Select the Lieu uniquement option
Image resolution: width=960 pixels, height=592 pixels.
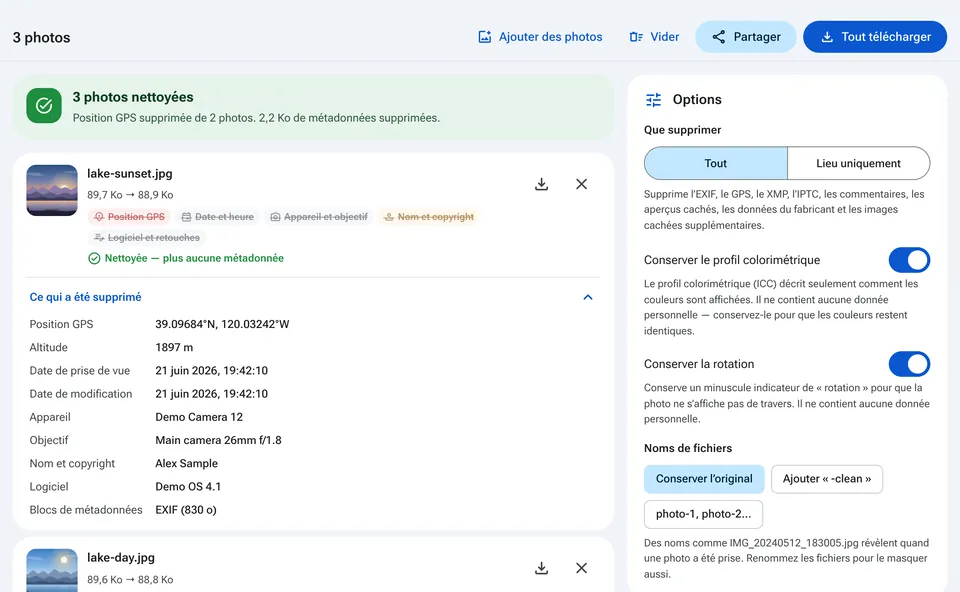[858, 163]
